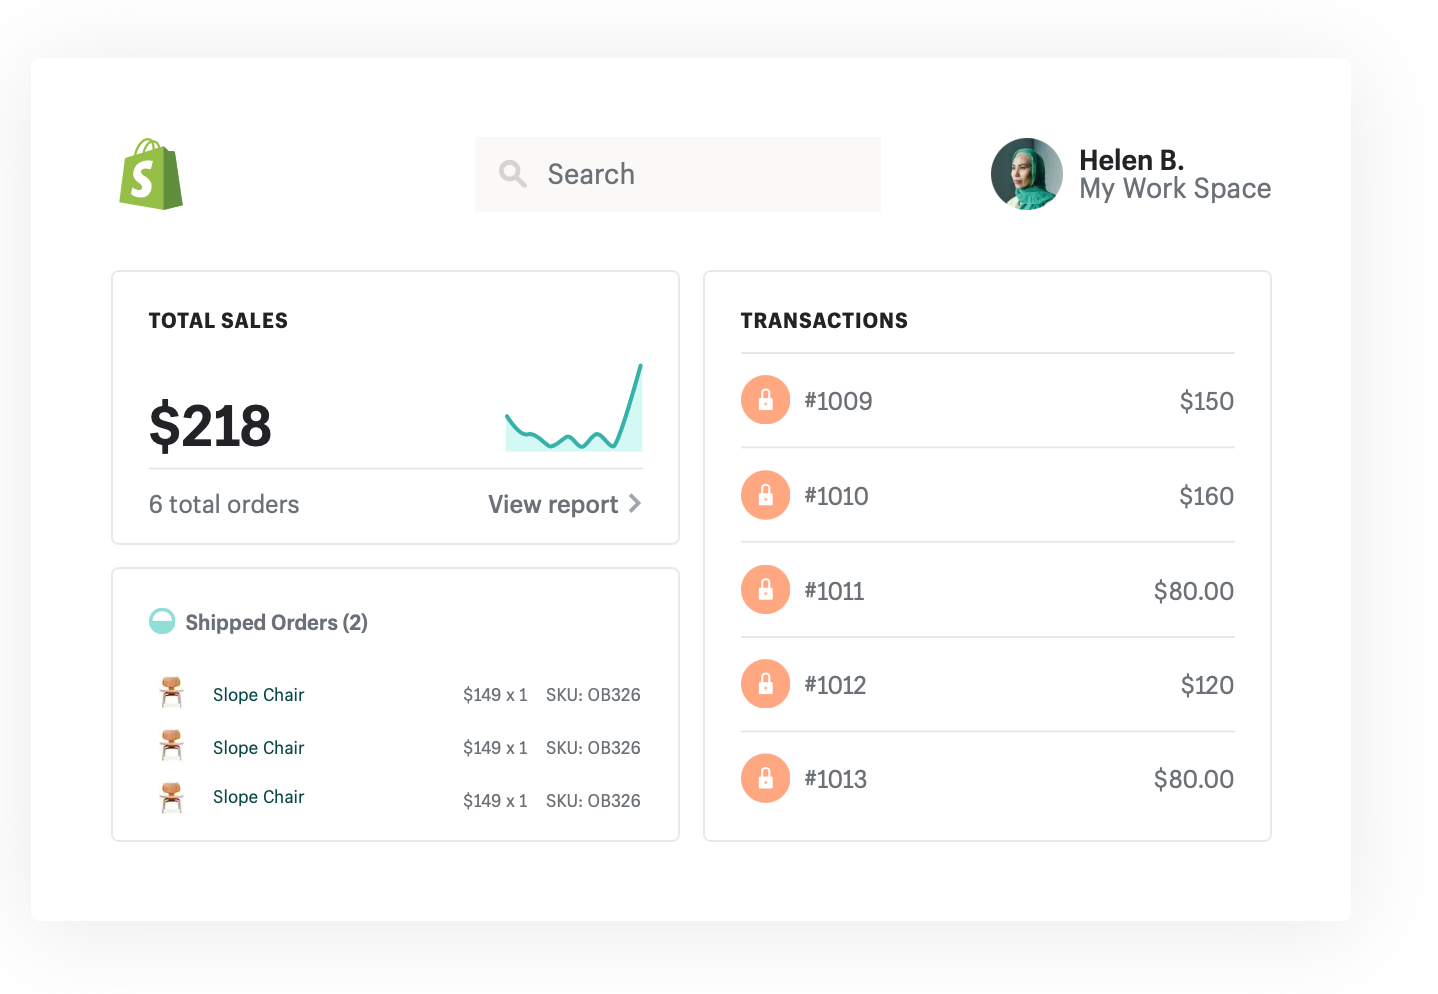Open Helen B.'s profile avatar
Viewport: 1438px width, 994px height.
pyautogui.click(x=1026, y=174)
